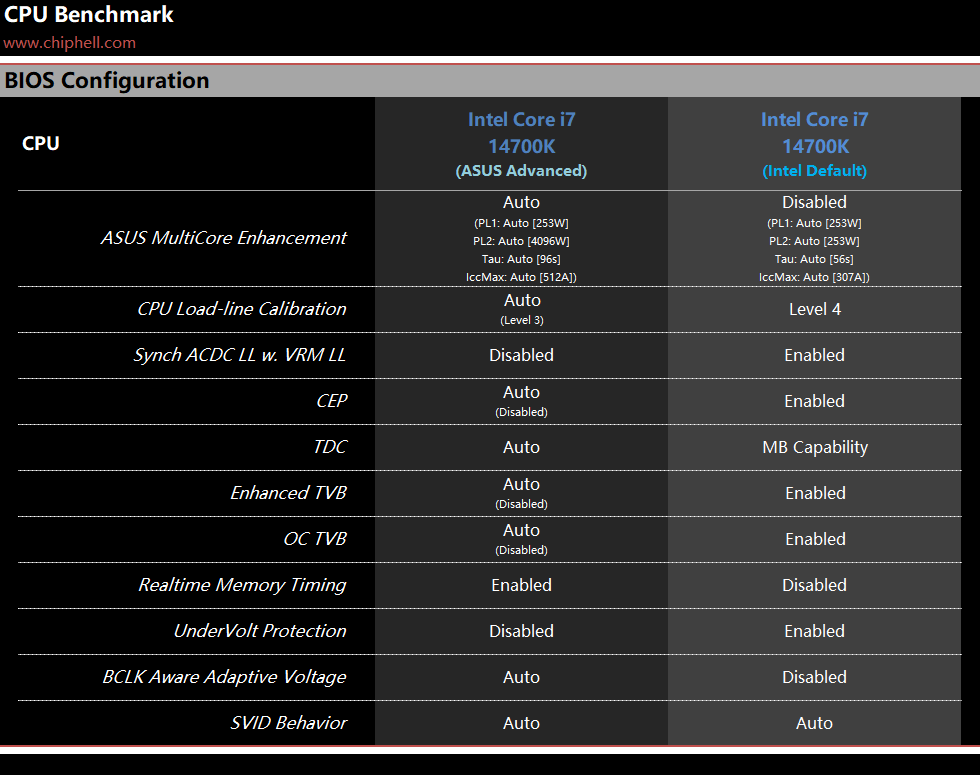
Task: Click the TDC Auto value in ASUS Advanced column
Action: tap(521, 448)
